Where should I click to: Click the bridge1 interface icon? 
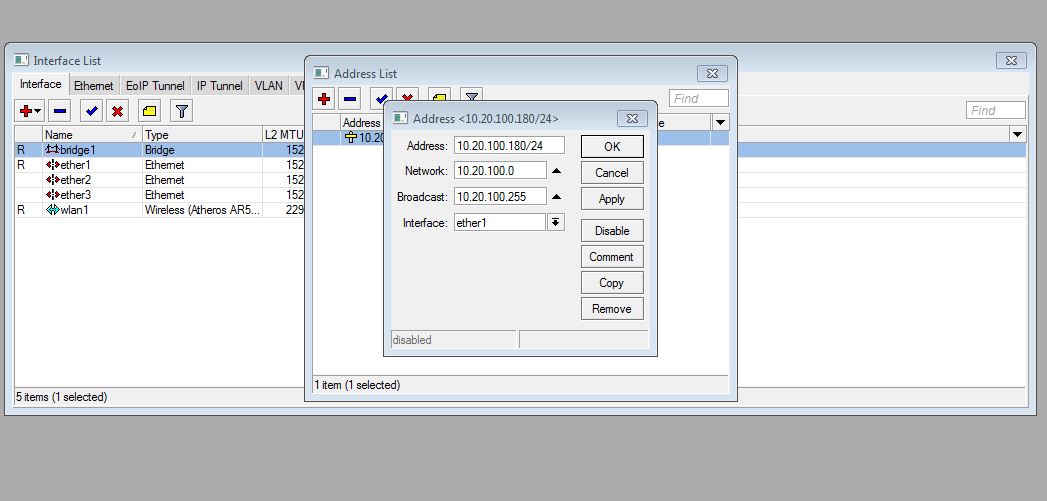click(x=52, y=150)
